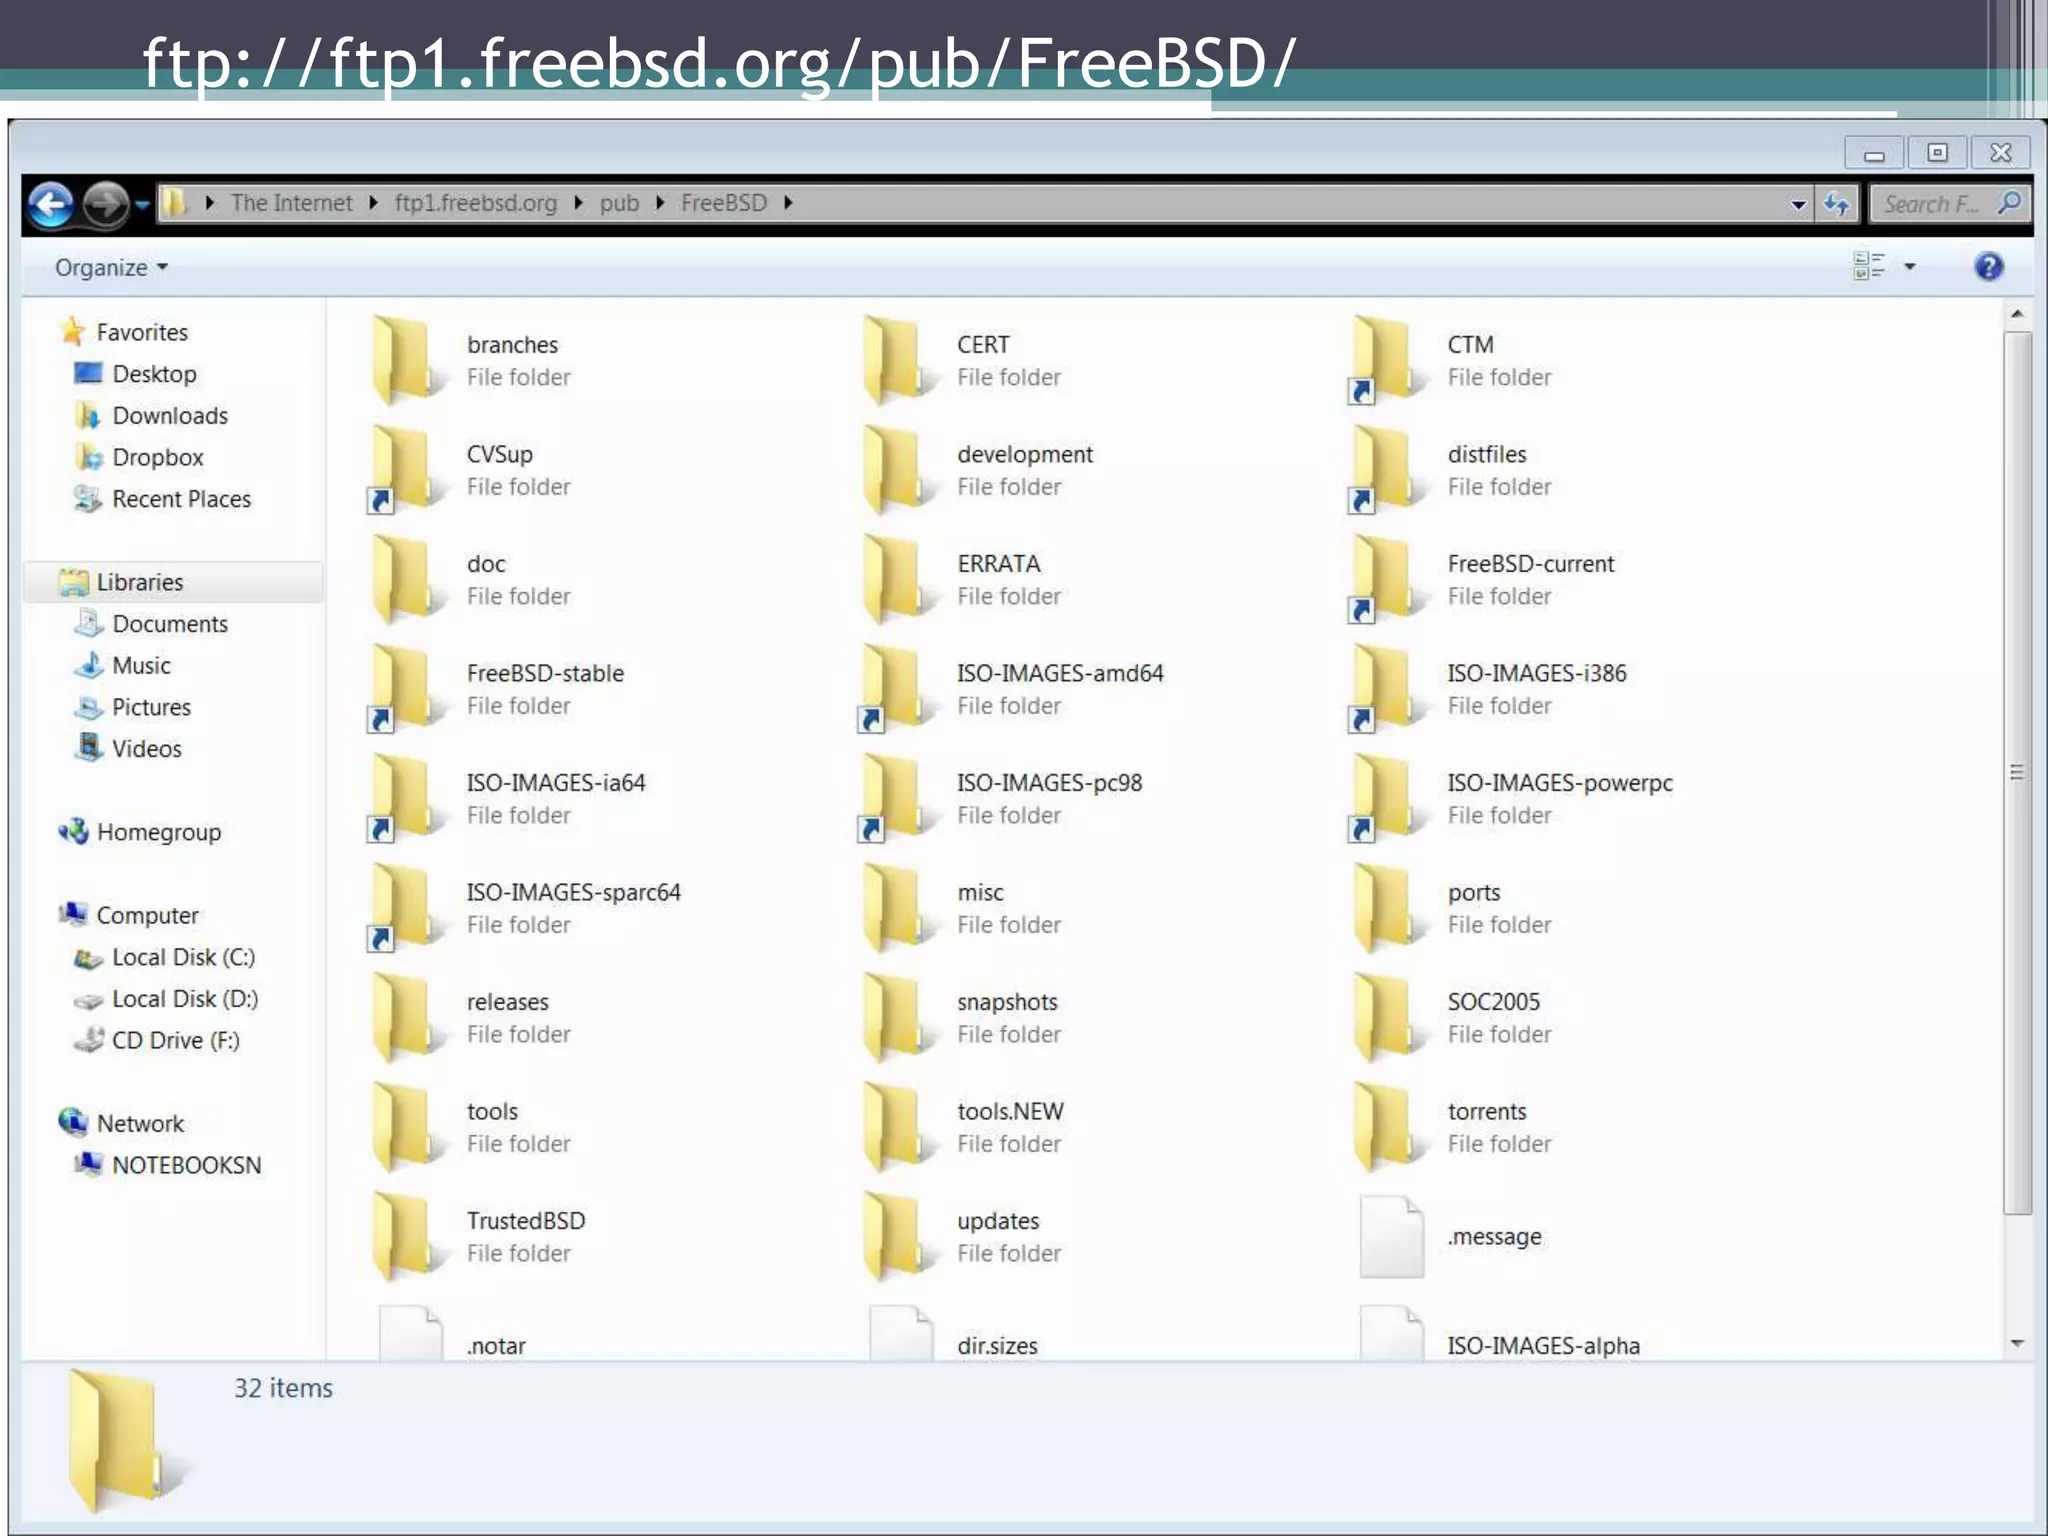Select the development folder icon

coord(897,470)
